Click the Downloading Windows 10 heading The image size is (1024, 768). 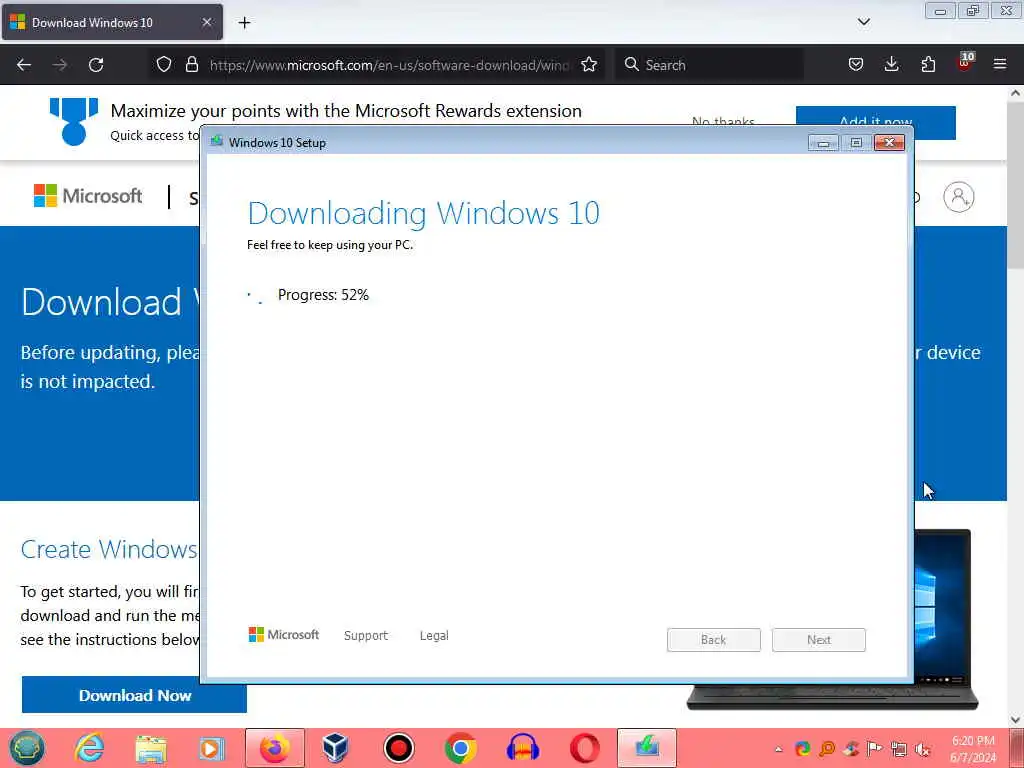tap(423, 213)
